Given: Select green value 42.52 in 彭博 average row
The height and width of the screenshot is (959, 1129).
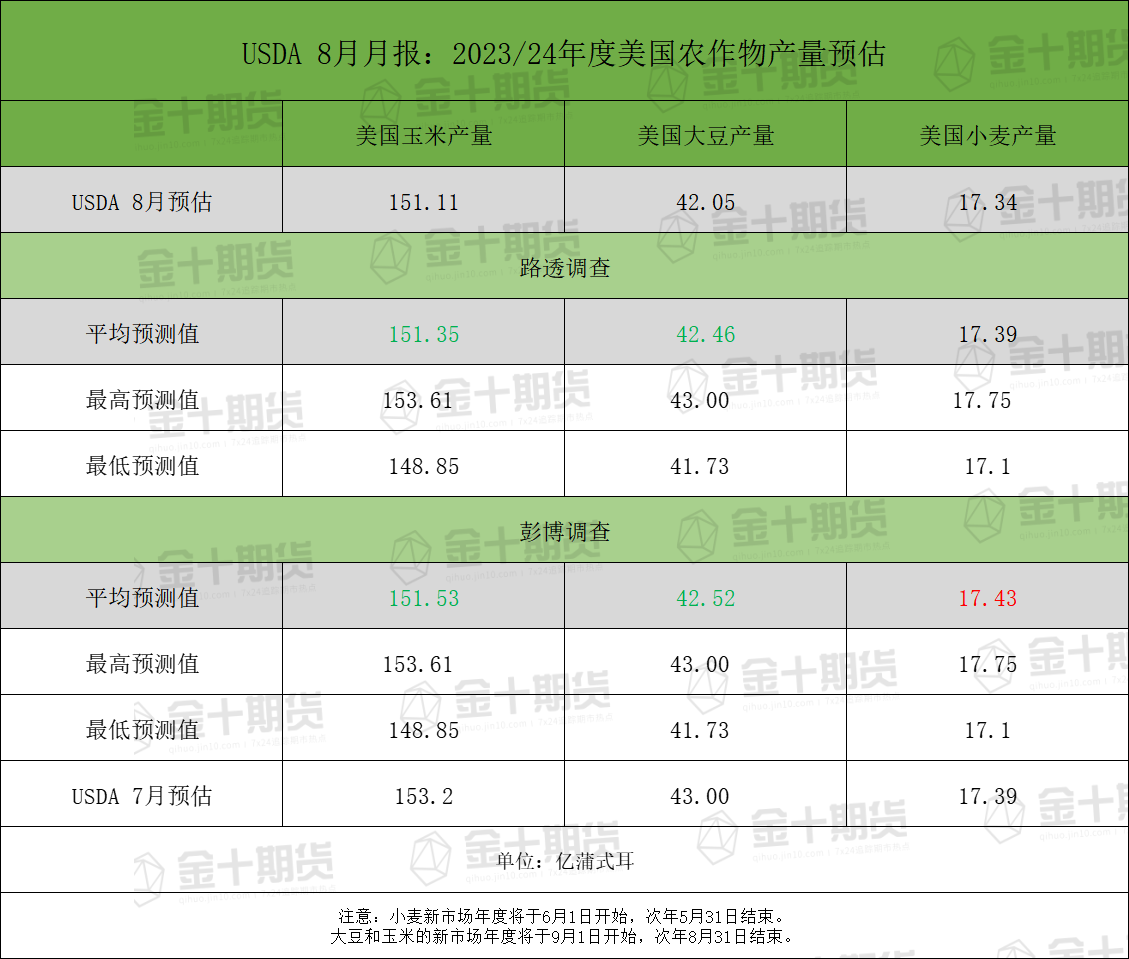Looking at the screenshot, I should click(706, 599).
